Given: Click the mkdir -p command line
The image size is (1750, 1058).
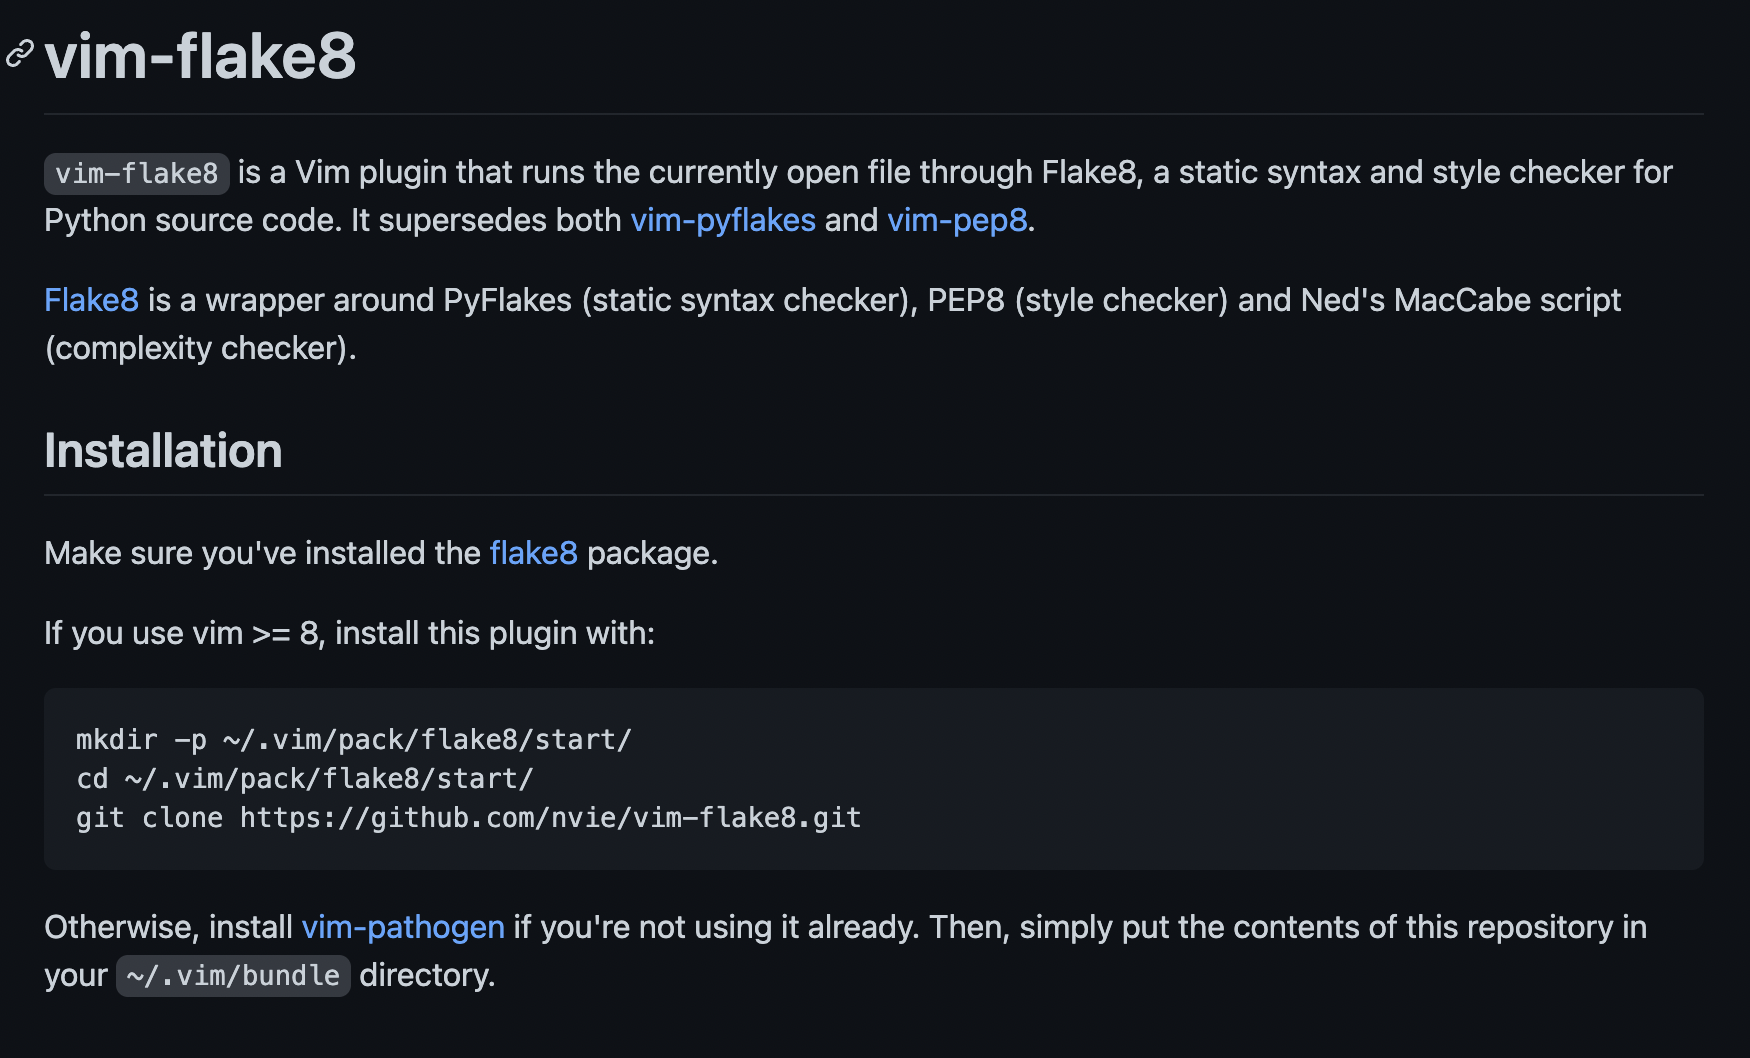Looking at the screenshot, I should point(353,740).
